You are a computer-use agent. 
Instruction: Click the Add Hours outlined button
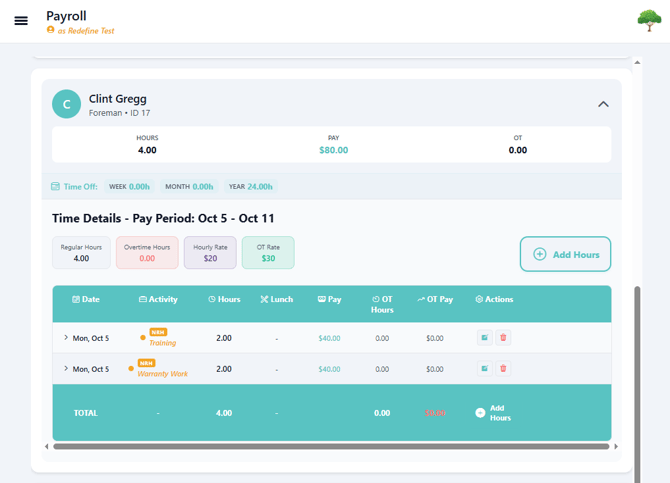pos(565,254)
